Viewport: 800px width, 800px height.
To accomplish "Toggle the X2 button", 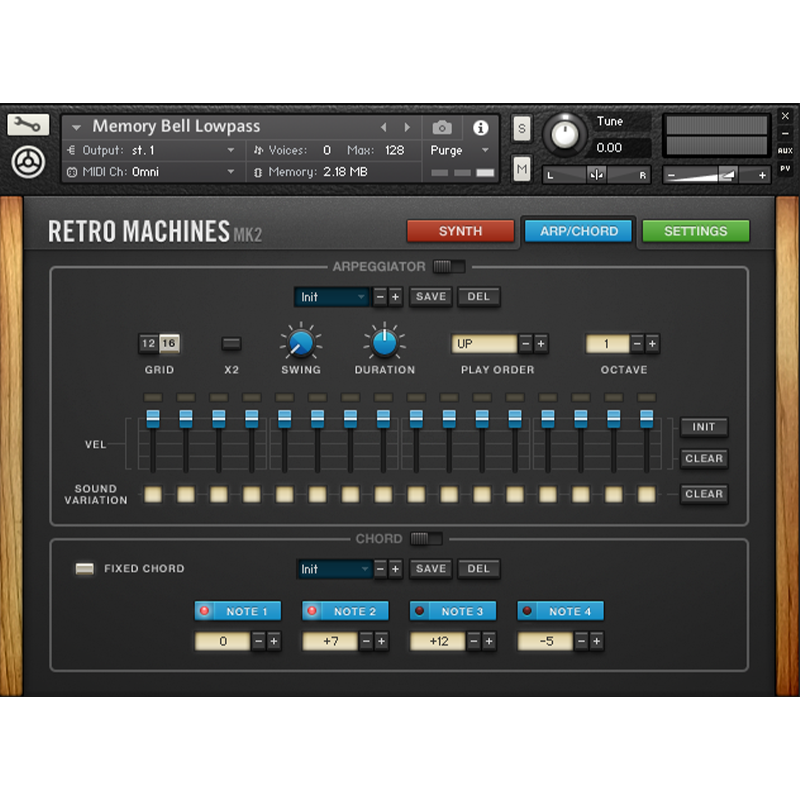I will tap(231, 343).
